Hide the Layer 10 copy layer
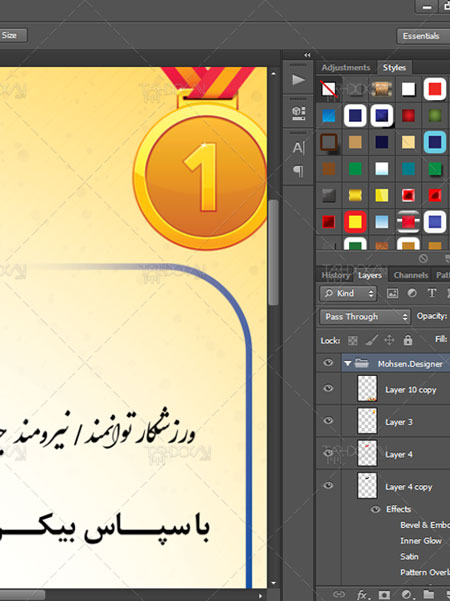Image resolution: width=450 pixels, height=601 pixels. [x=328, y=389]
